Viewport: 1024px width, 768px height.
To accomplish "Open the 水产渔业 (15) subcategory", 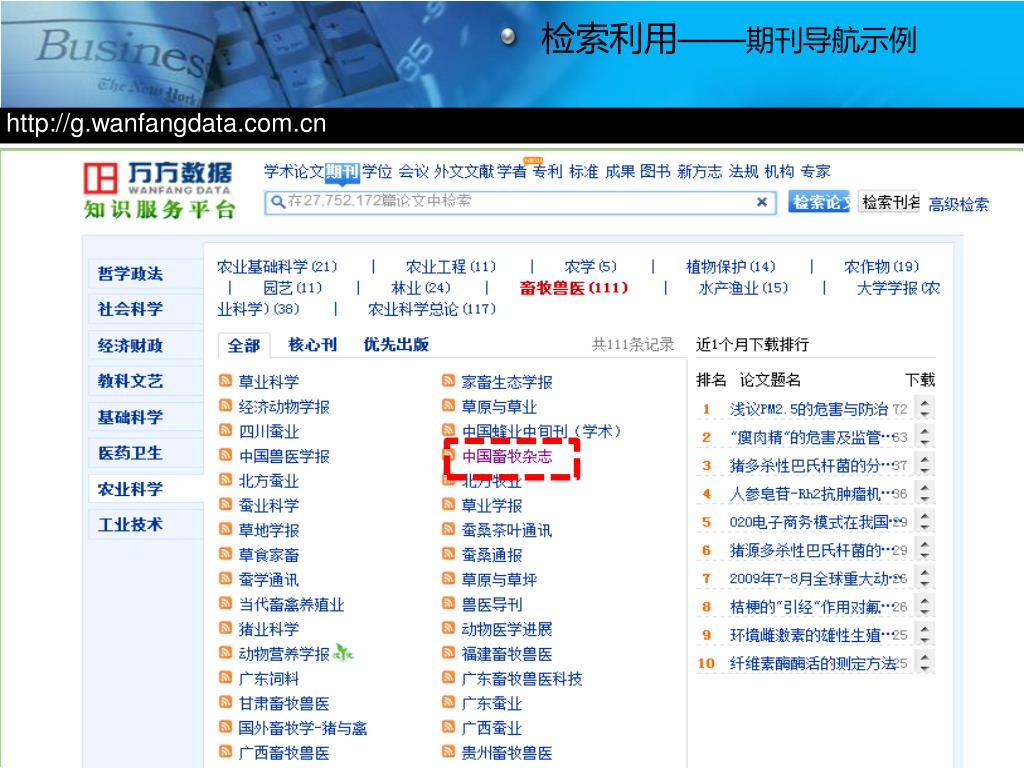I will [x=743, y=287].
